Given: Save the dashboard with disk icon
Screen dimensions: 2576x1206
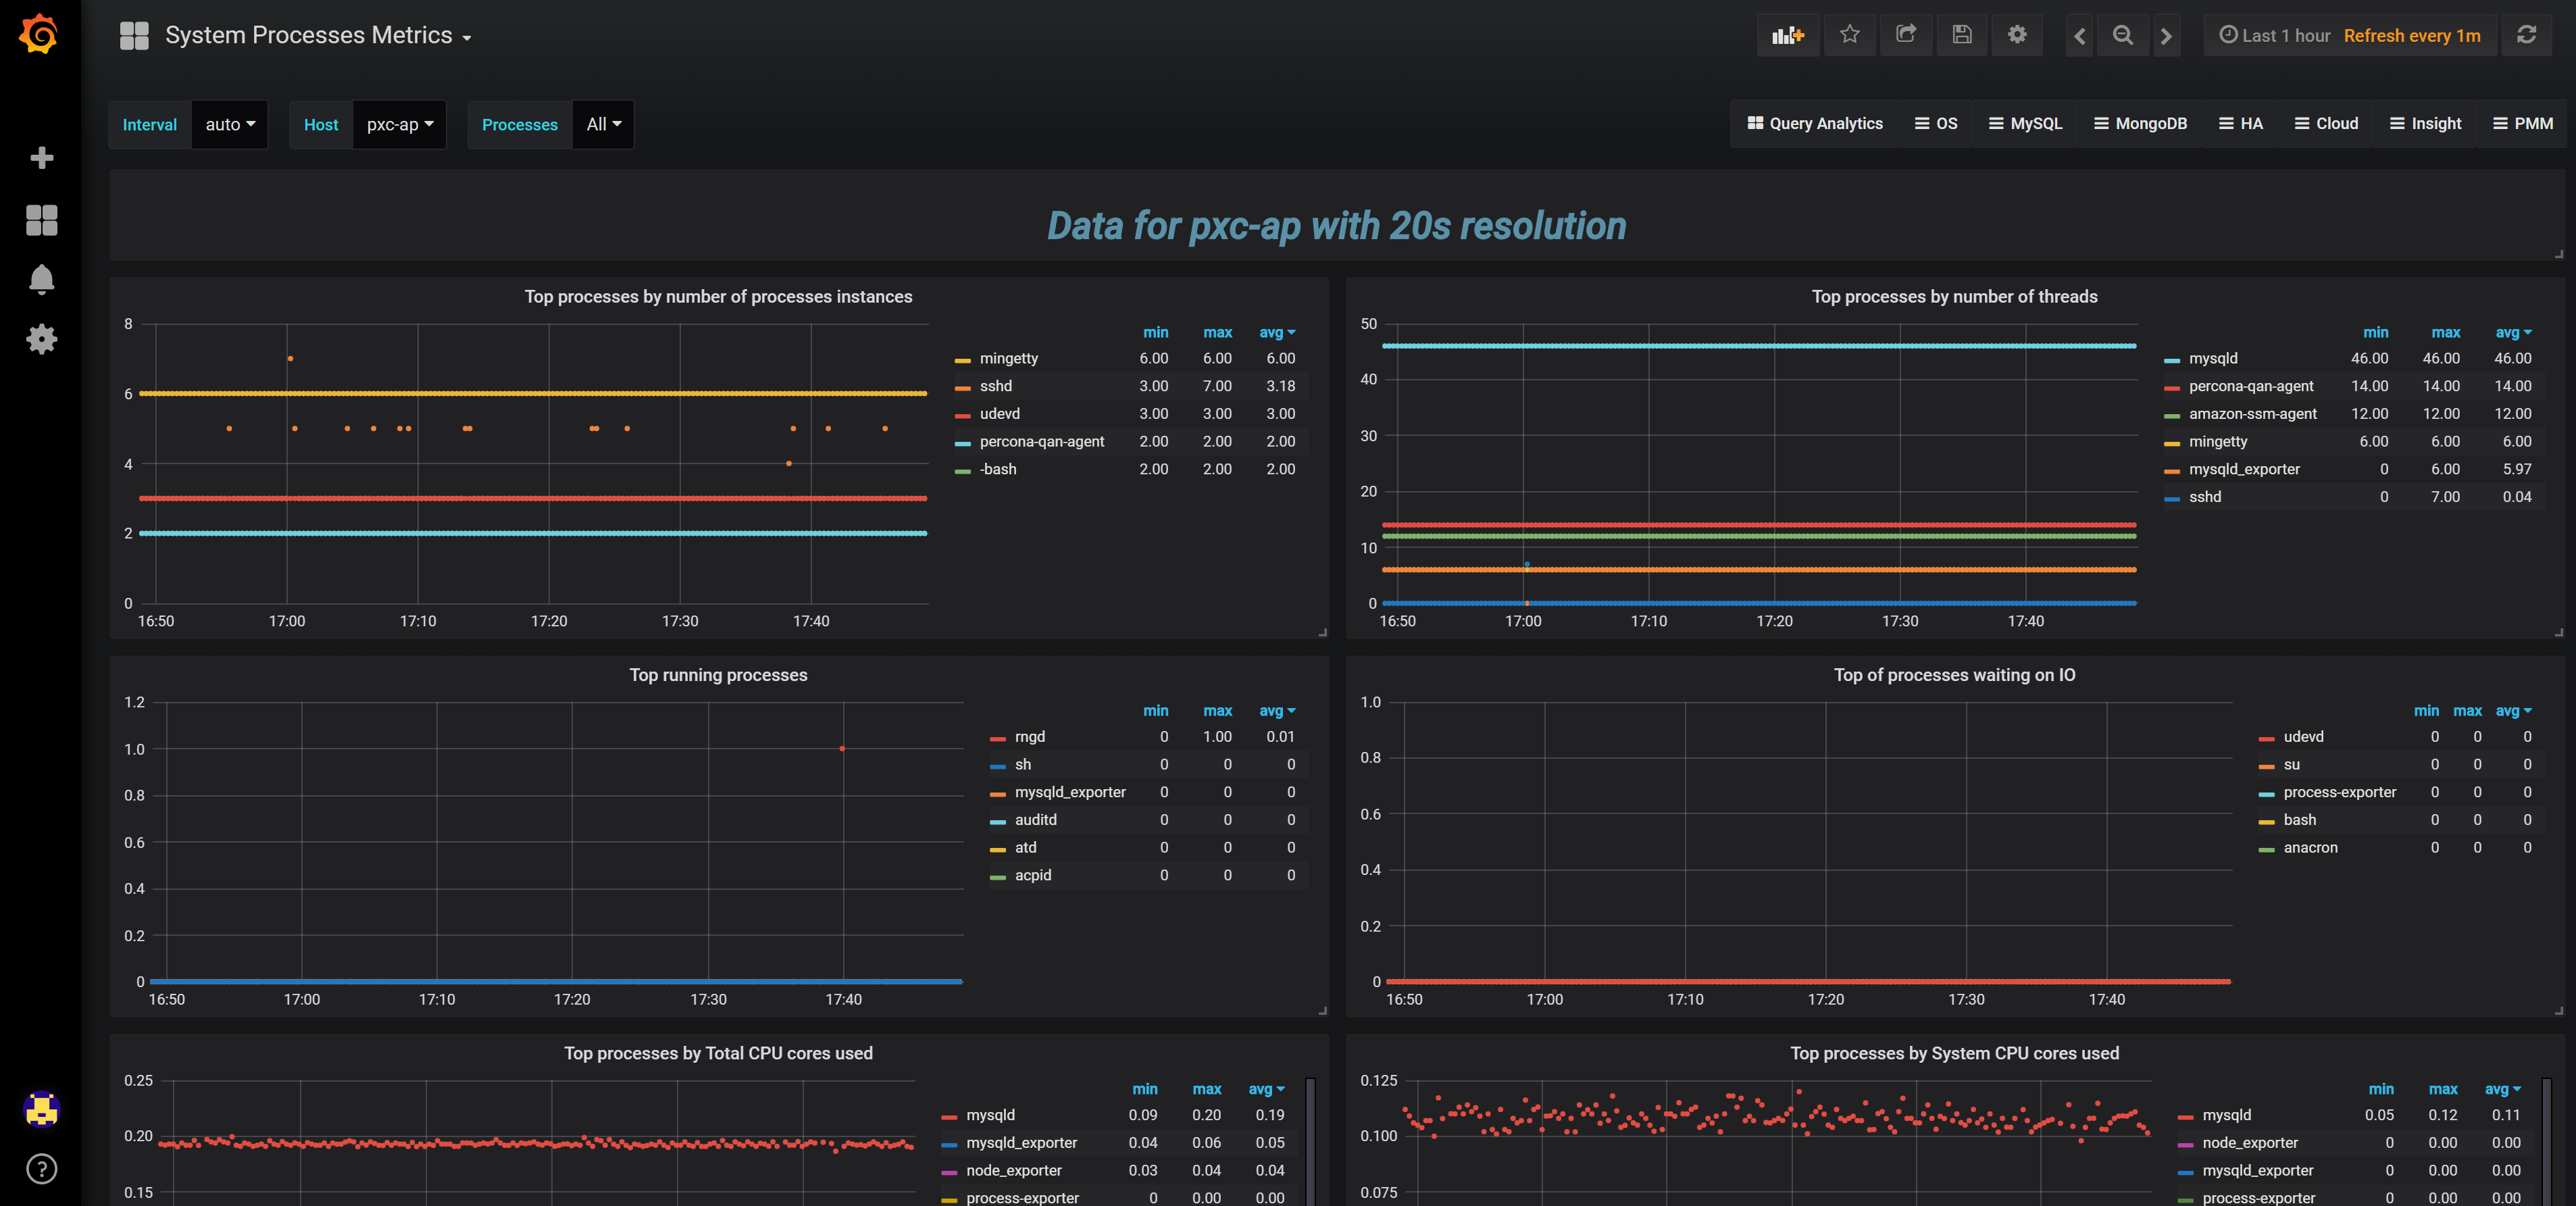Looking at the screenshot, I should pyautogui.click(x=1962, y=36).
